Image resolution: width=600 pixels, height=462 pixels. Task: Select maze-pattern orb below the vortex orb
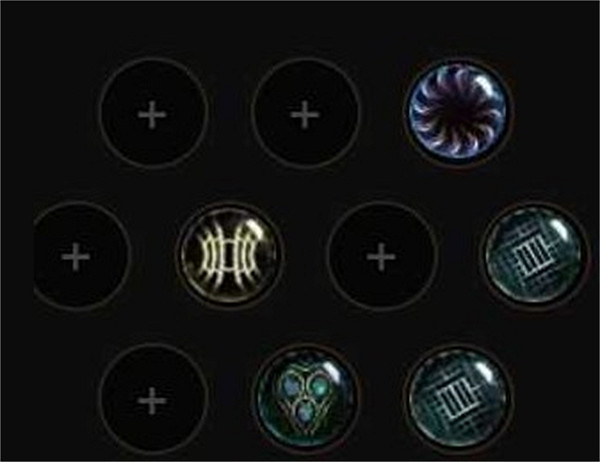pos(535,256)
